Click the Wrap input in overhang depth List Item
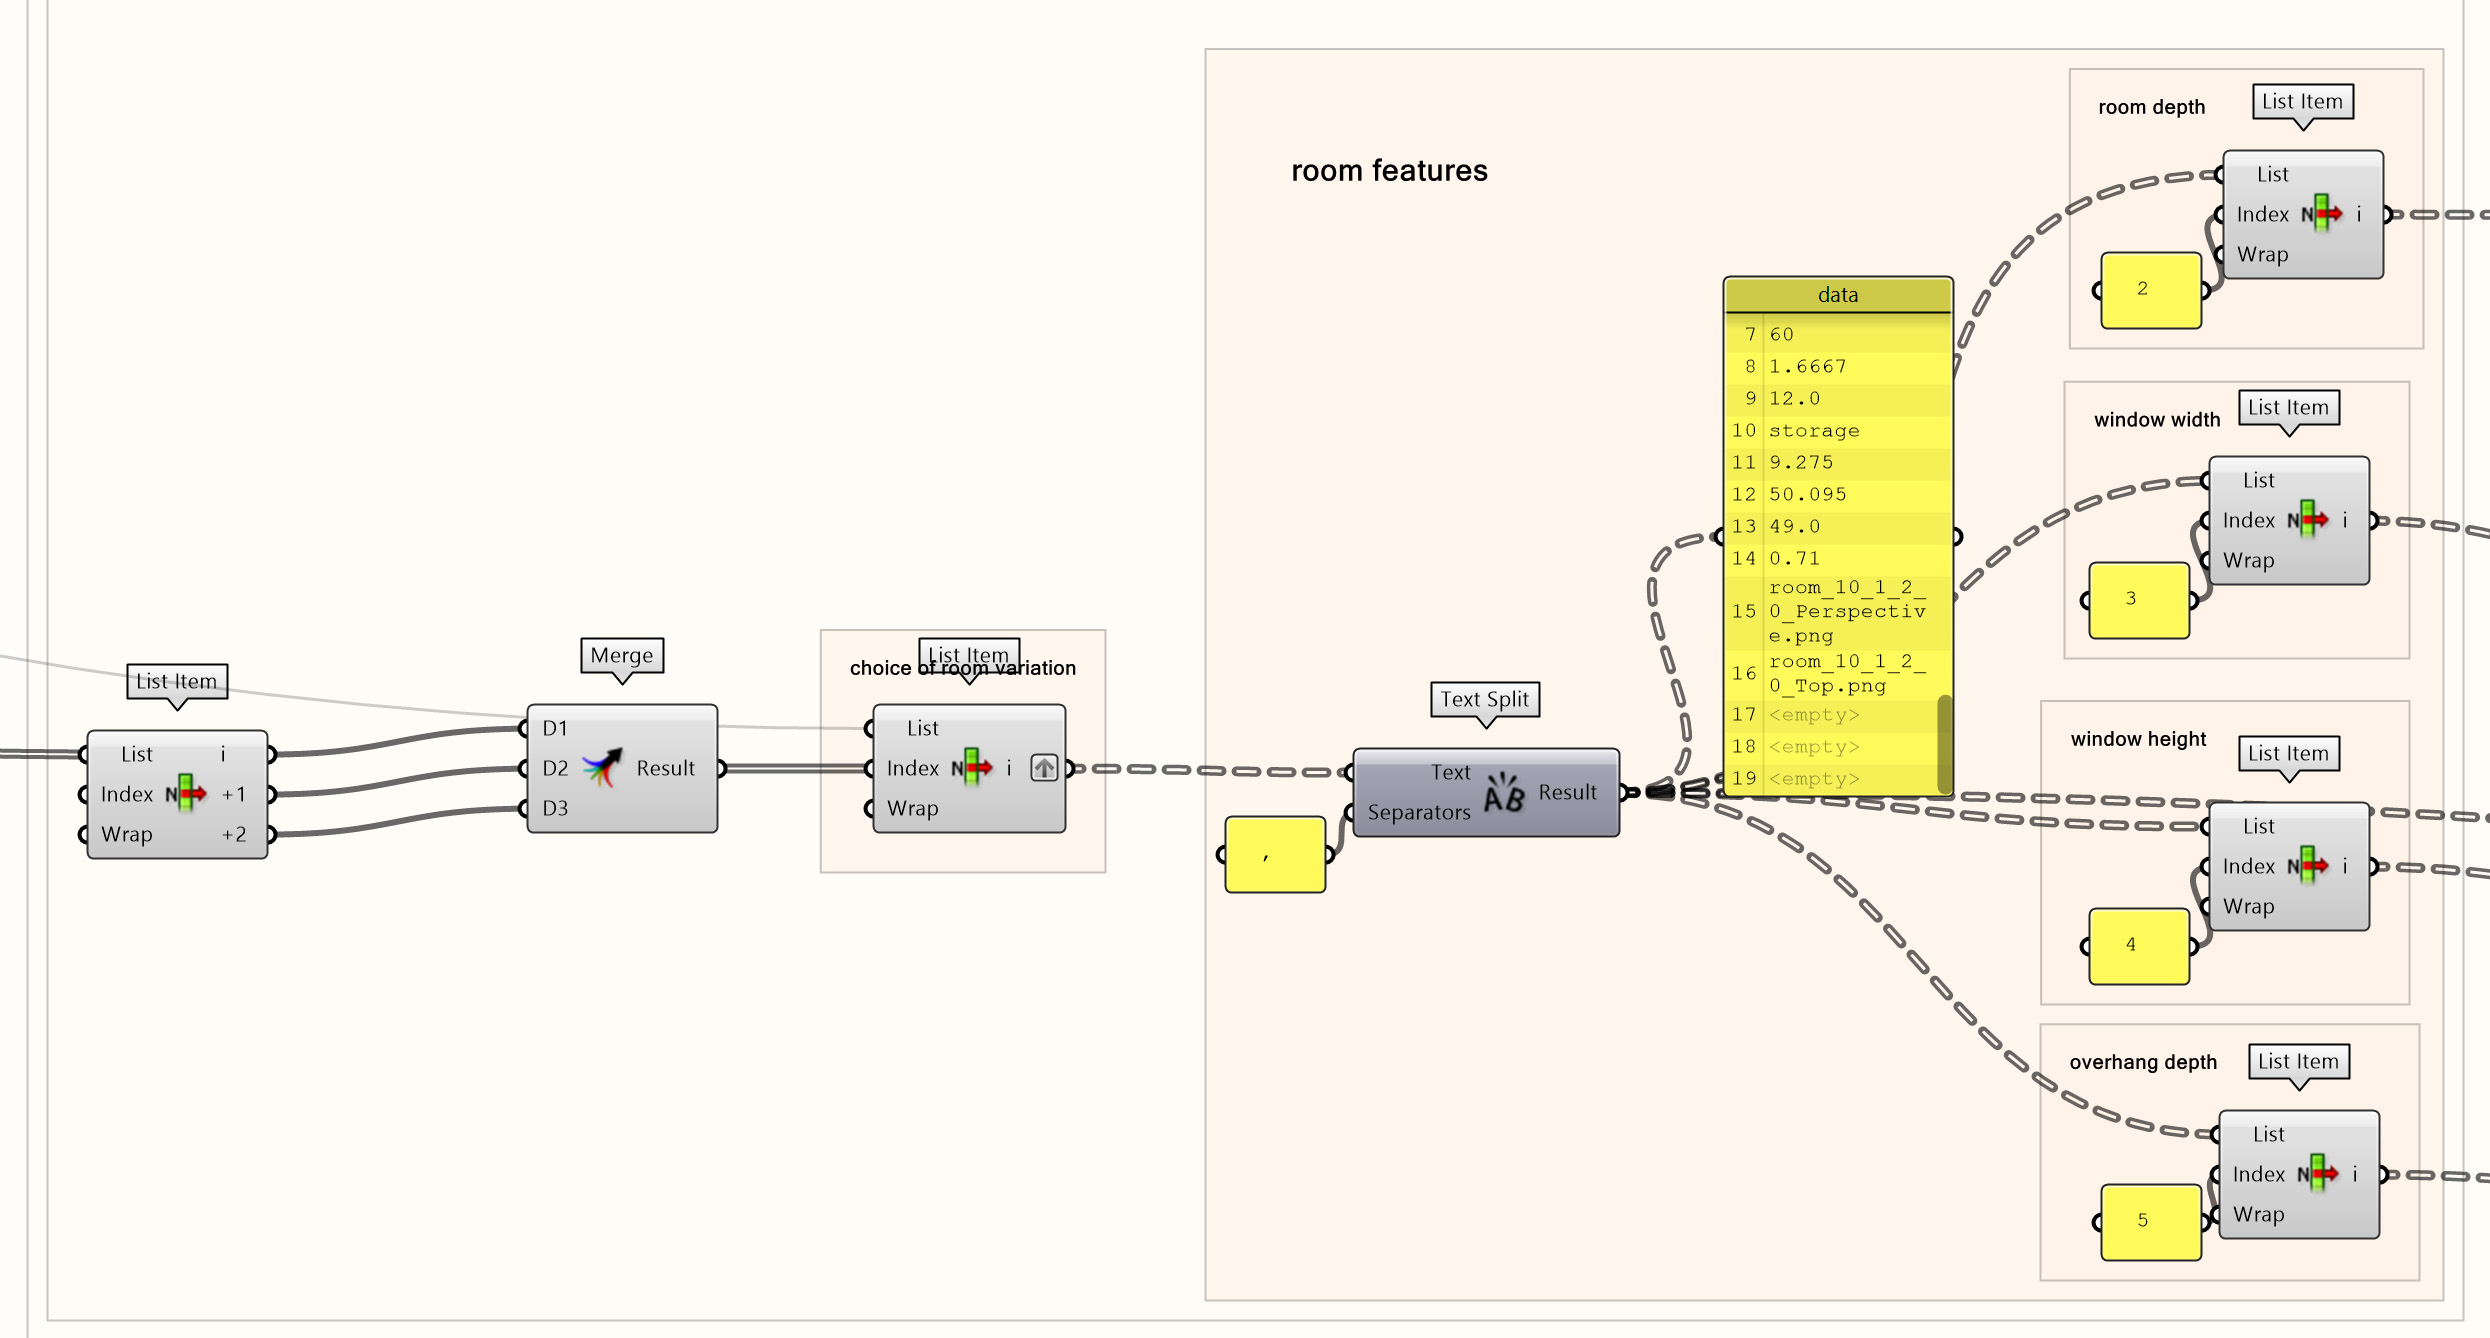The height and width of the screenshot is (1338, 2490). click(x=2259, y=1214)
